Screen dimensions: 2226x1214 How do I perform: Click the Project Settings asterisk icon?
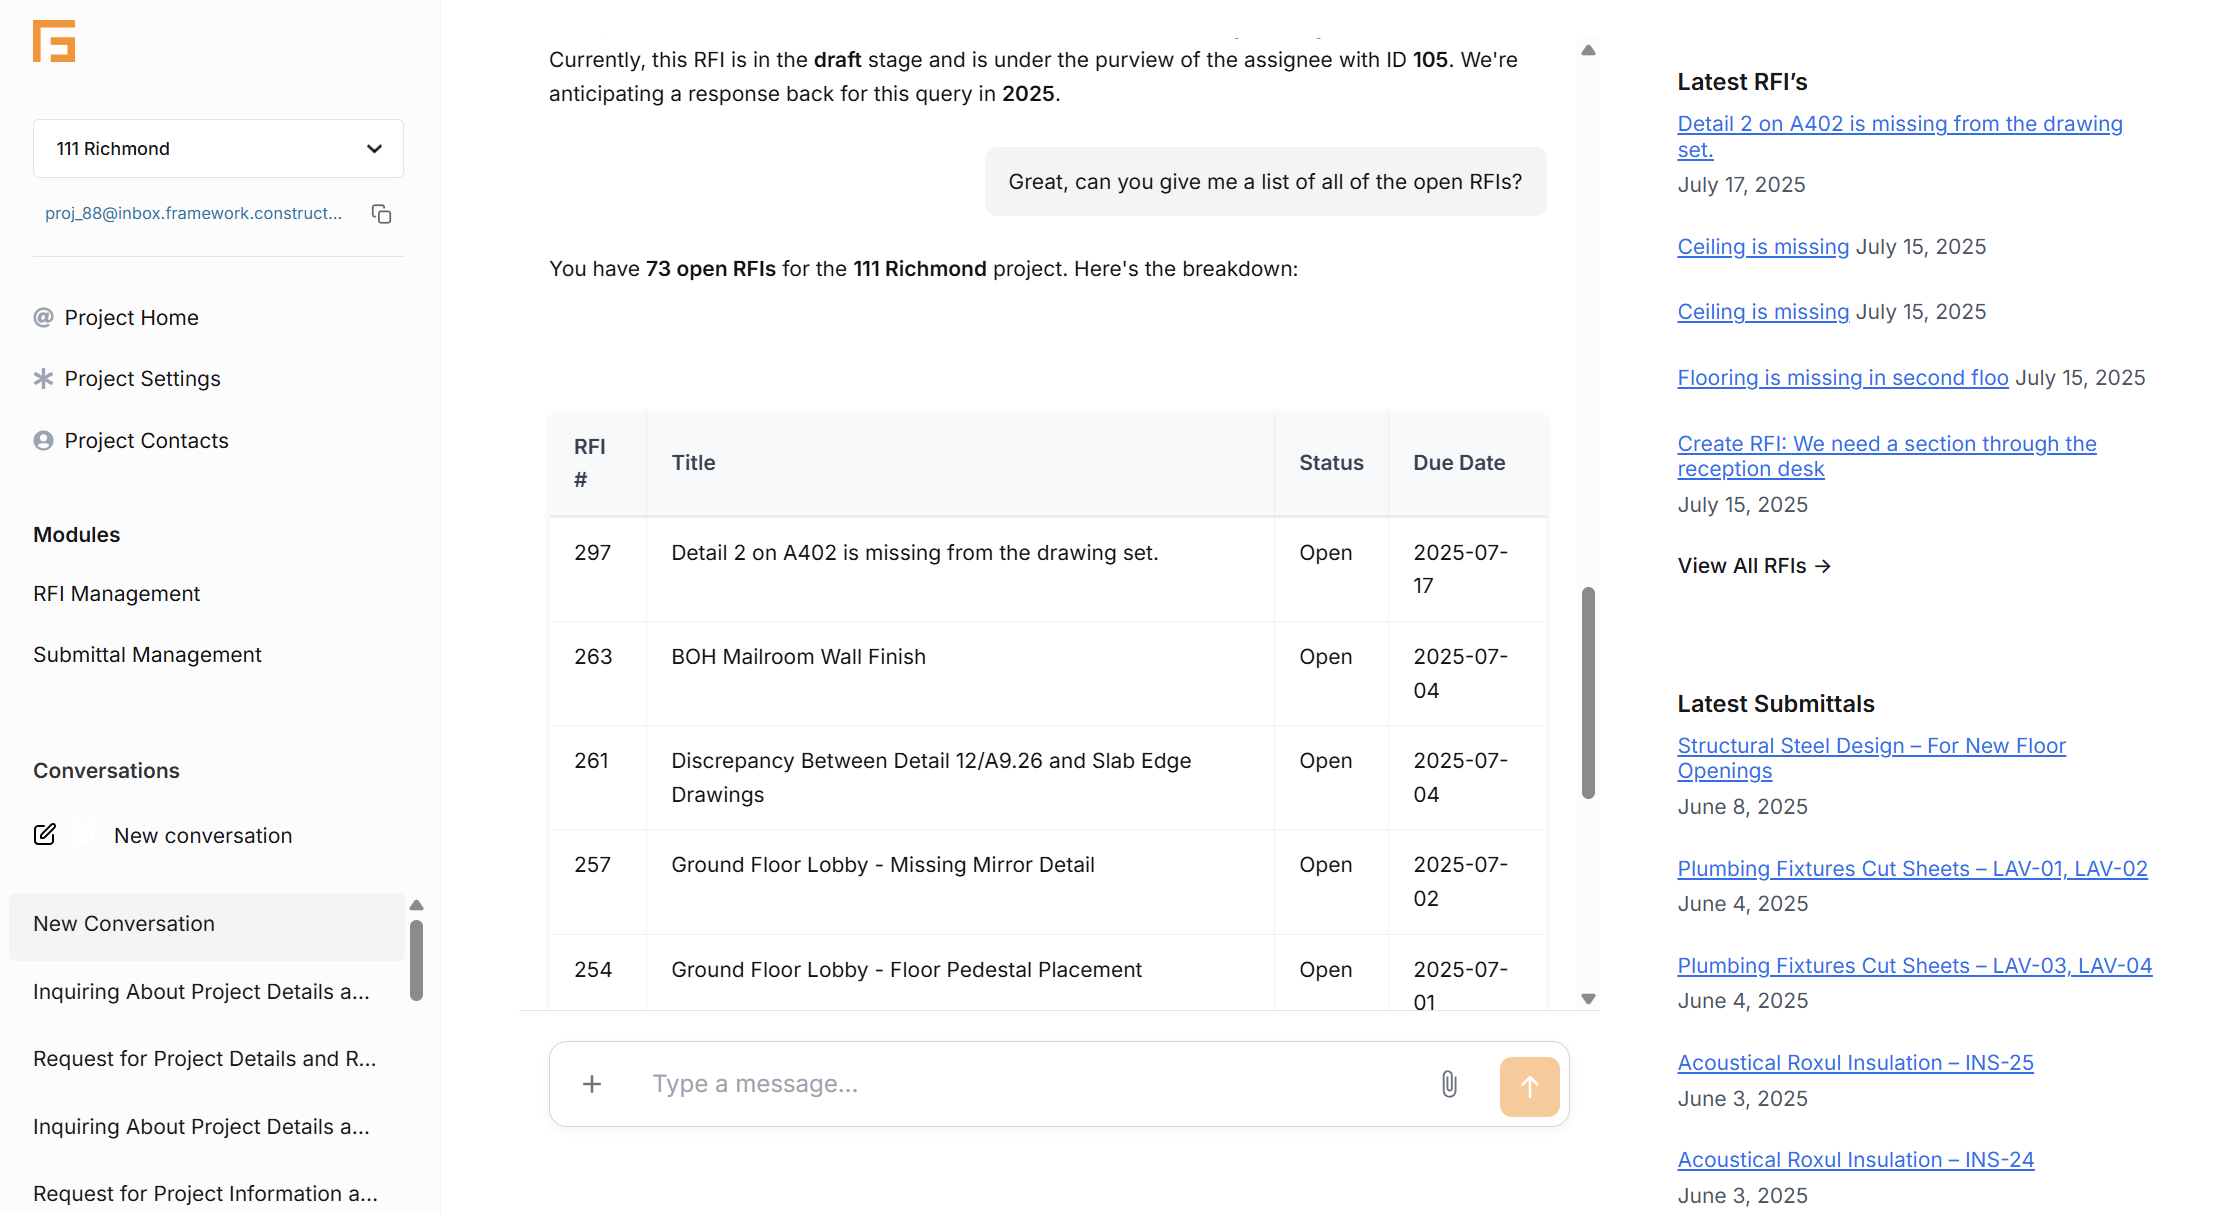[x=43, y=379]
